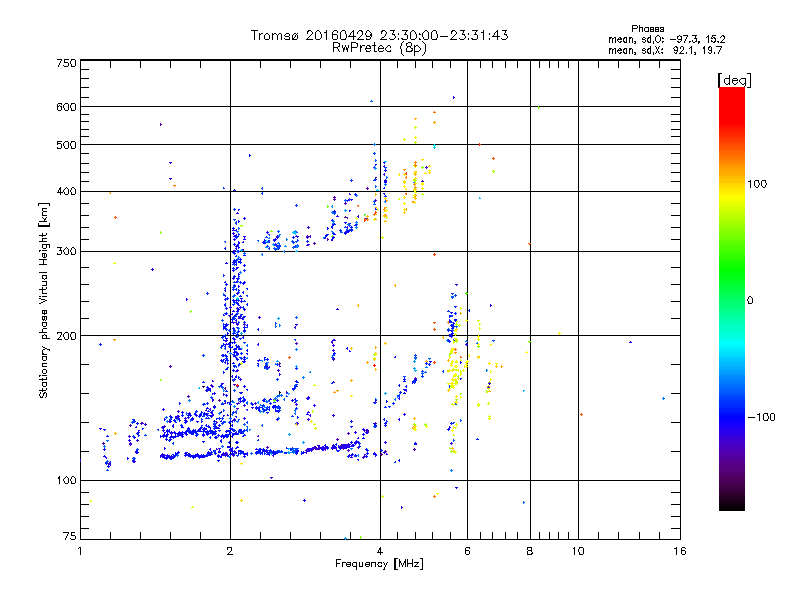
Task: Click x-axis tick label '10'
Action: tap(578, 551)
